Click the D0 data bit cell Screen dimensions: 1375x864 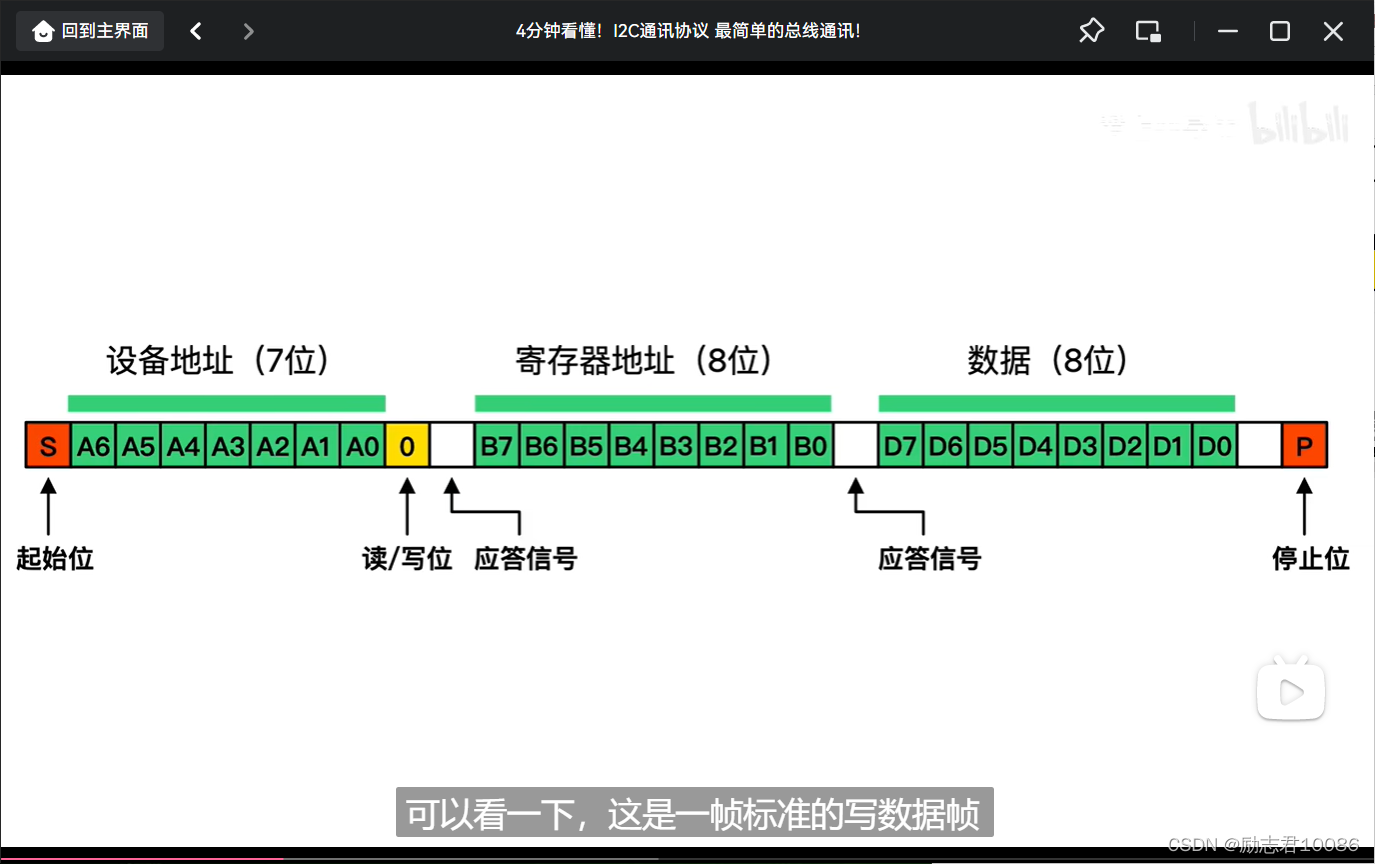tap(1214, 445)
